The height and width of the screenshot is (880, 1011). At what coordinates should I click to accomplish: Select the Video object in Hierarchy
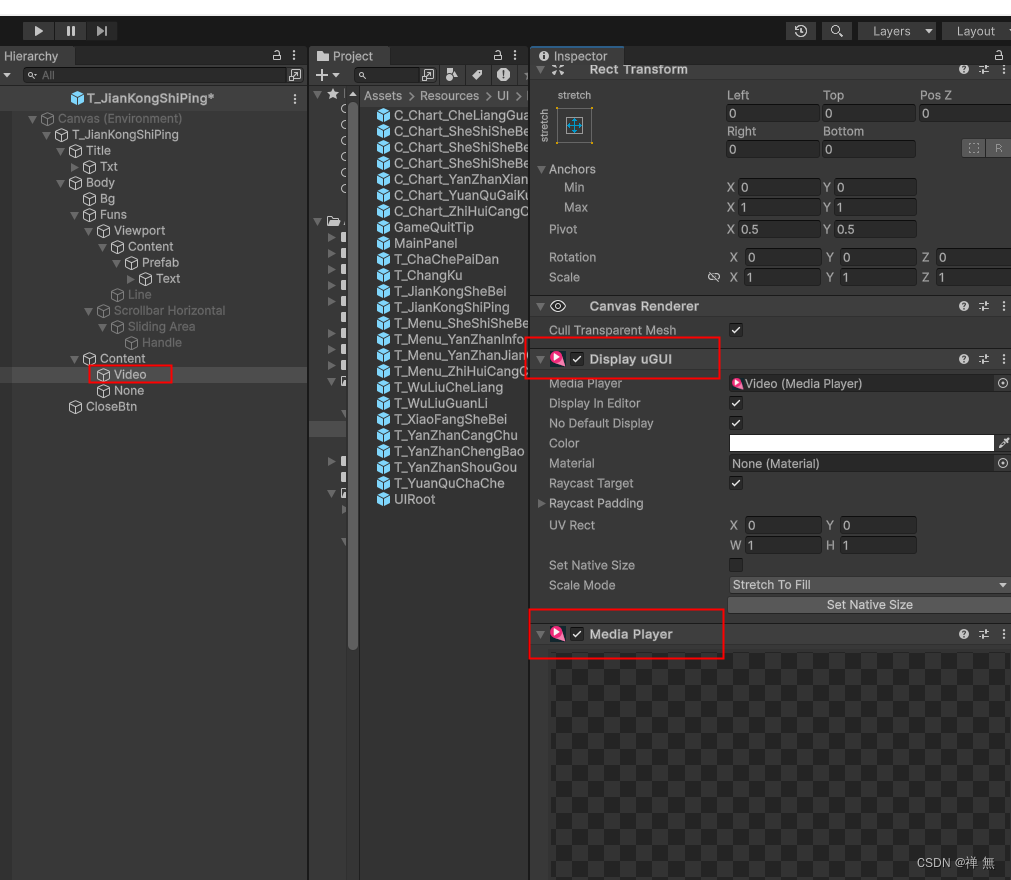click(x=130, y=375)
